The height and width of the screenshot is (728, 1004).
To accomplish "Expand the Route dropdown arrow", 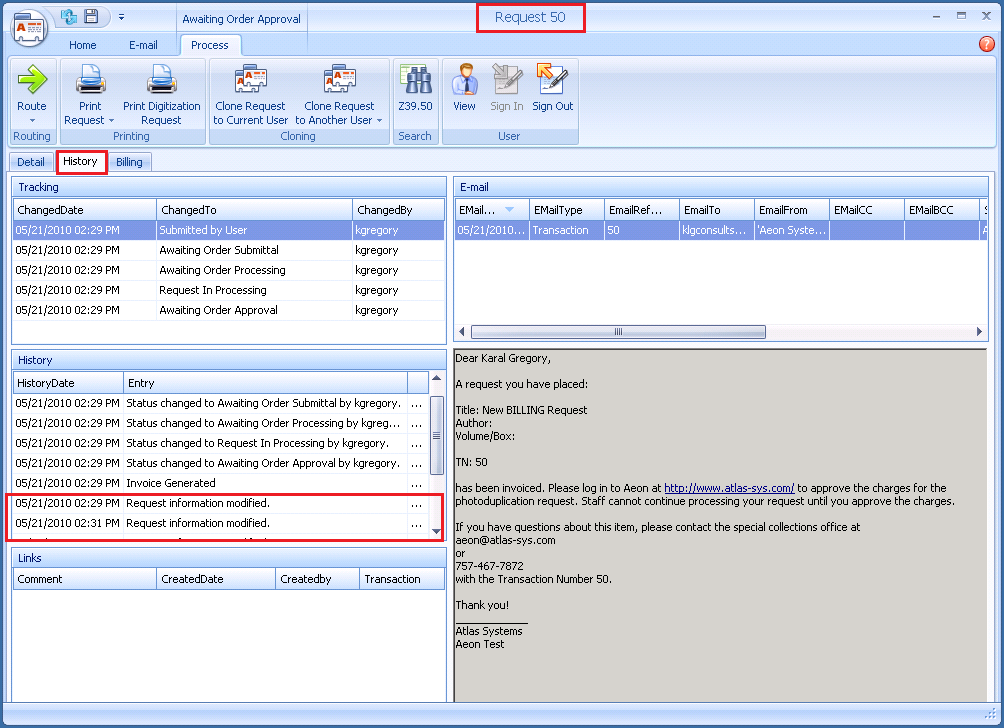I will 31,120.
